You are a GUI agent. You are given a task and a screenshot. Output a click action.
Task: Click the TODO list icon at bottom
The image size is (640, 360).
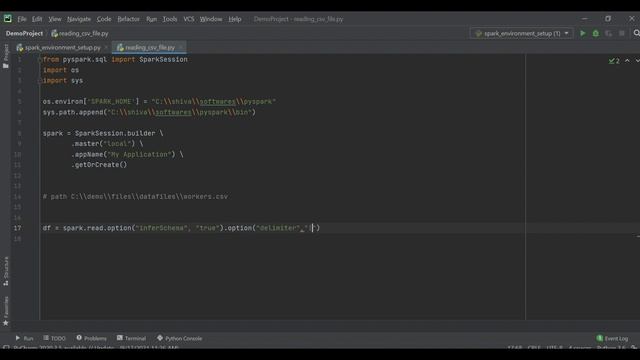pyautogui.click(x=46, y=338)
